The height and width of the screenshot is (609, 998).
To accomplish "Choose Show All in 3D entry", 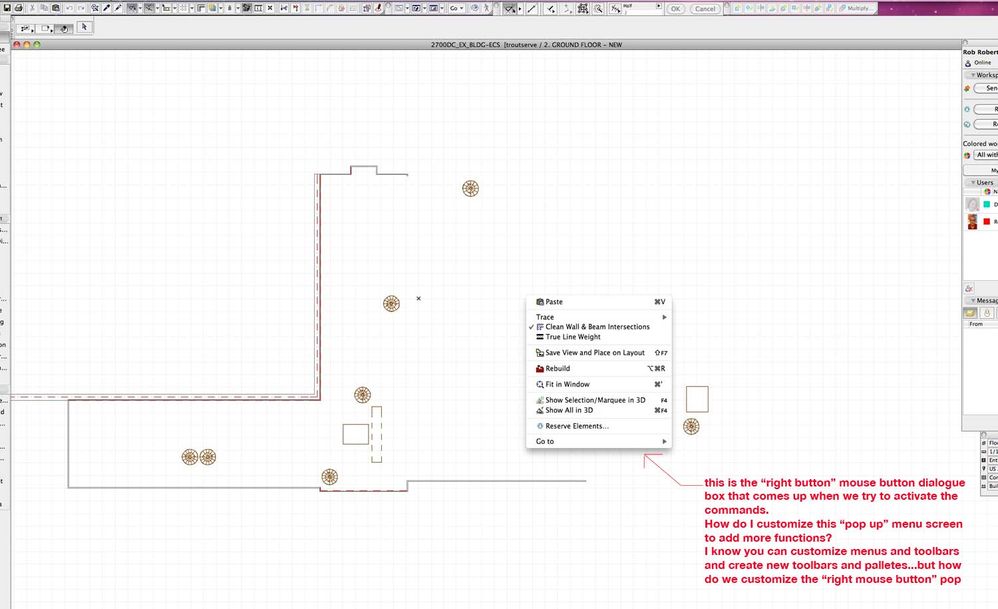I will [x=598, y=410].
